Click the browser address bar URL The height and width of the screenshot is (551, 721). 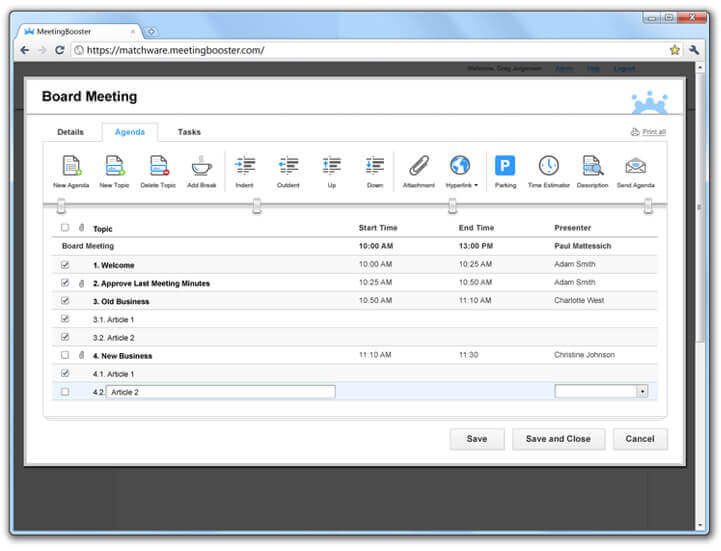[x=175, y=50]
